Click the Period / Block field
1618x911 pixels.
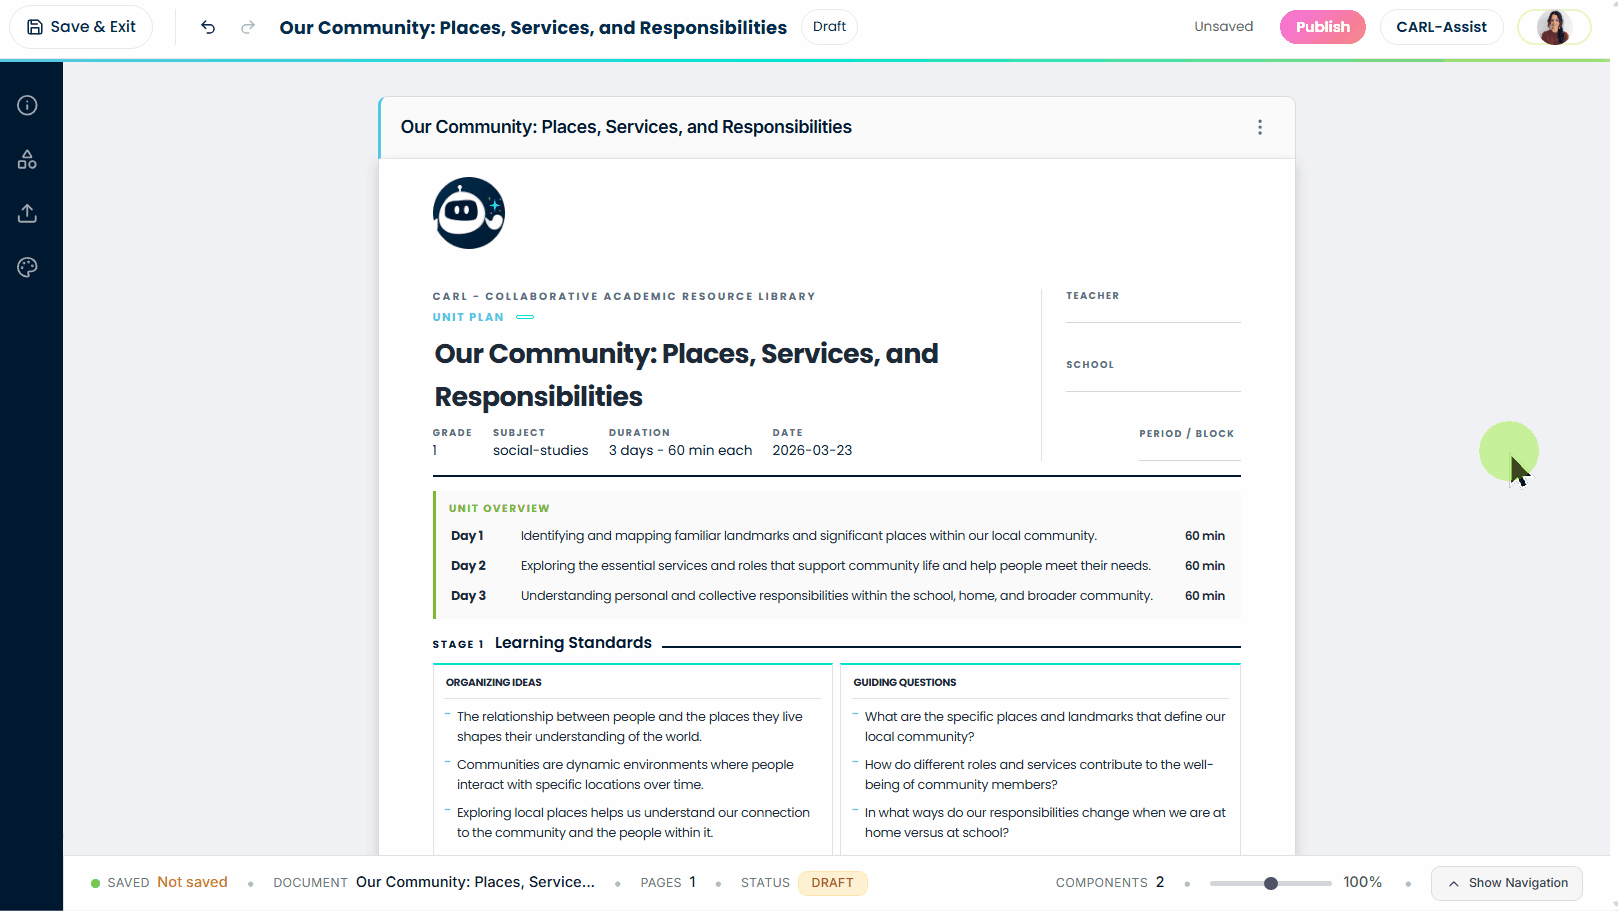(x=1189, y=450)
